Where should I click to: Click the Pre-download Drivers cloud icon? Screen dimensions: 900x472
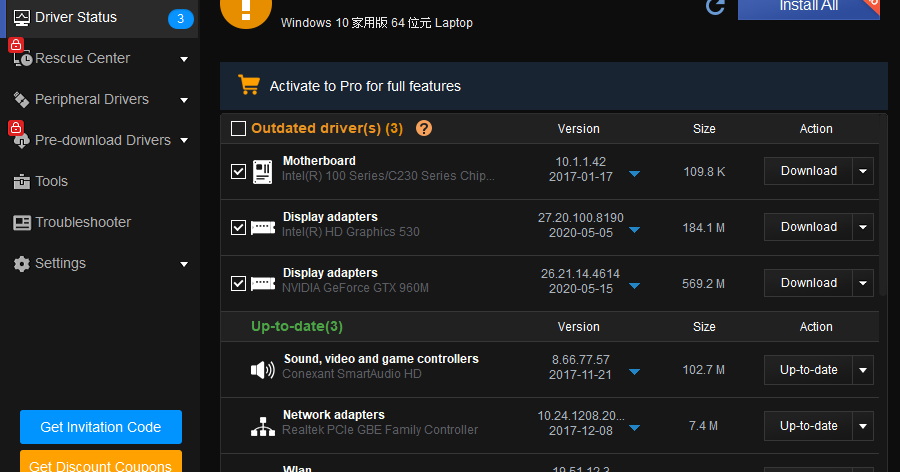(21, 141)
